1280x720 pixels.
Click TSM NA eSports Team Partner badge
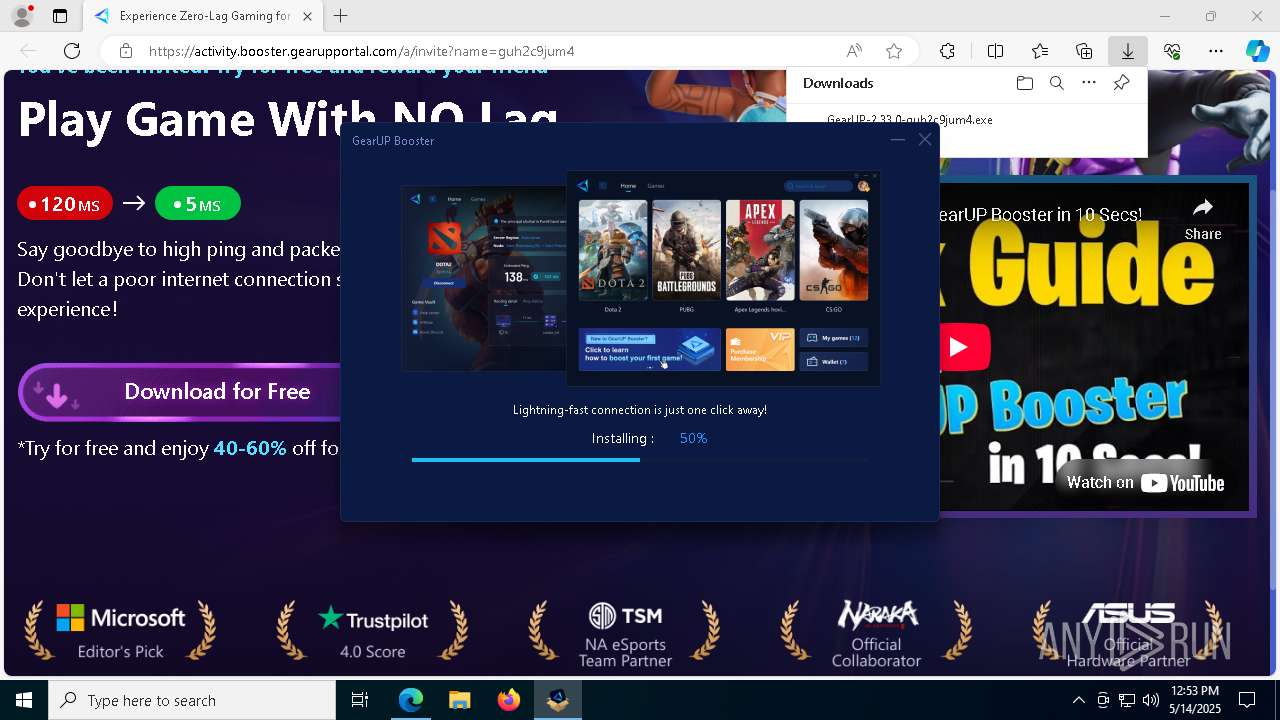tap(625, 633)
